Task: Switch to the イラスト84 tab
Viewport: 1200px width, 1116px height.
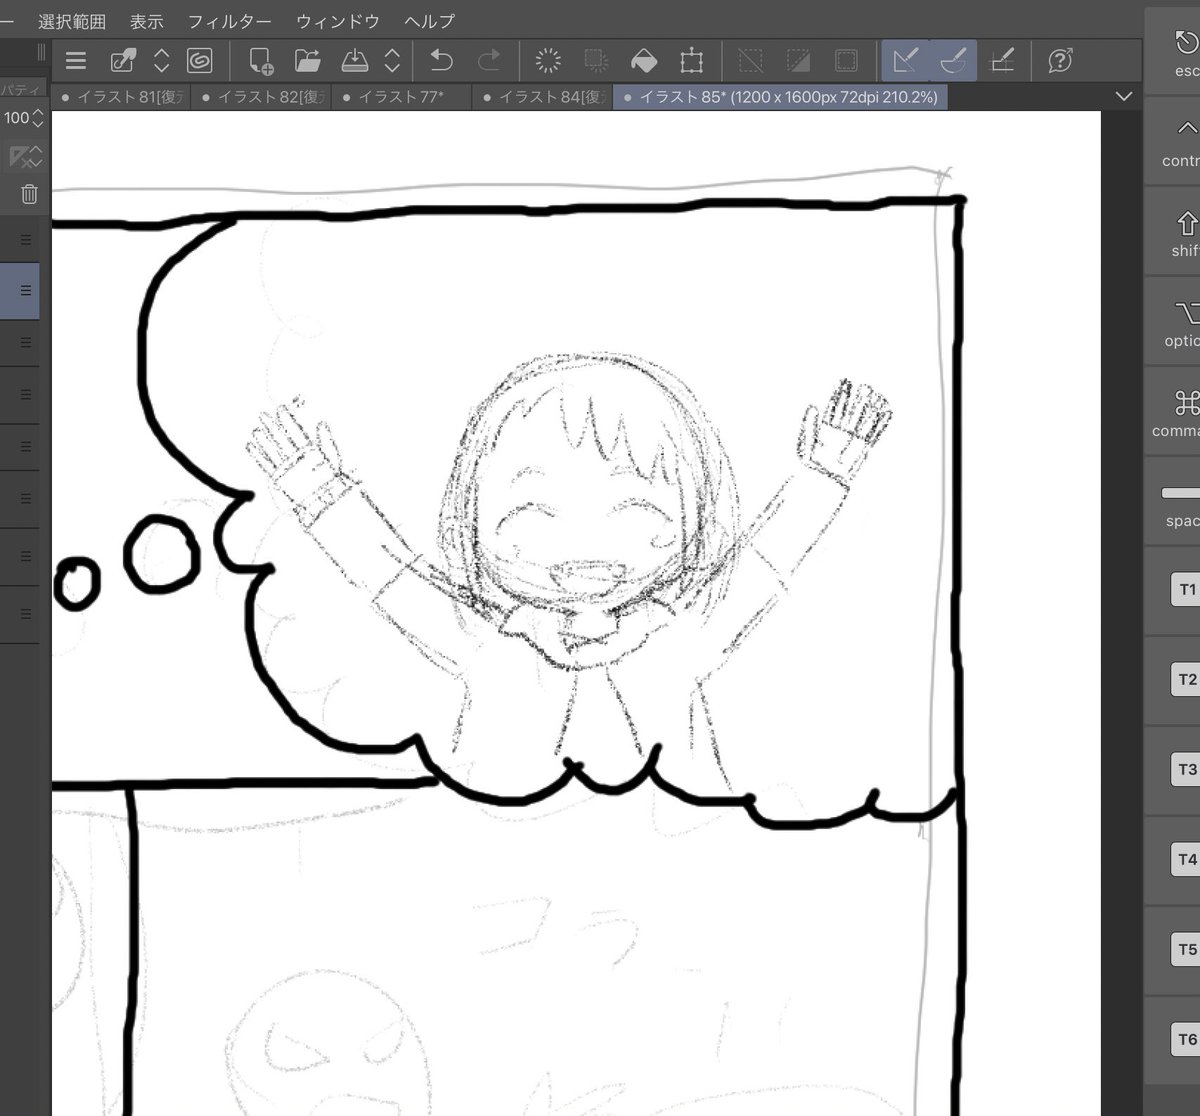Action: coord(542,97)
